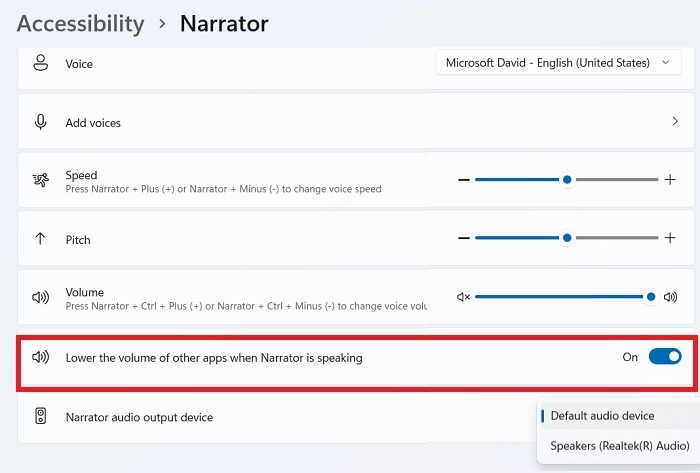Click the Narrator audio output device speaker icon
Screen dimensions: 700x473
(x=41, y=416)
